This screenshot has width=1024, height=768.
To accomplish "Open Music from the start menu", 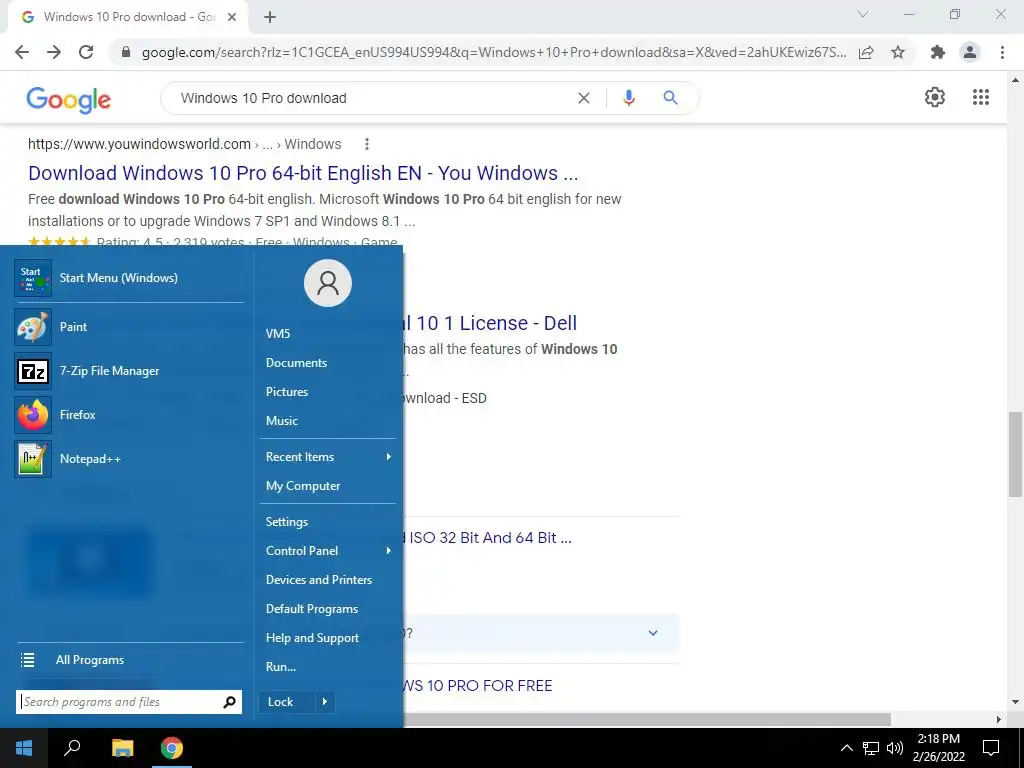I will (x=328, y=421).
